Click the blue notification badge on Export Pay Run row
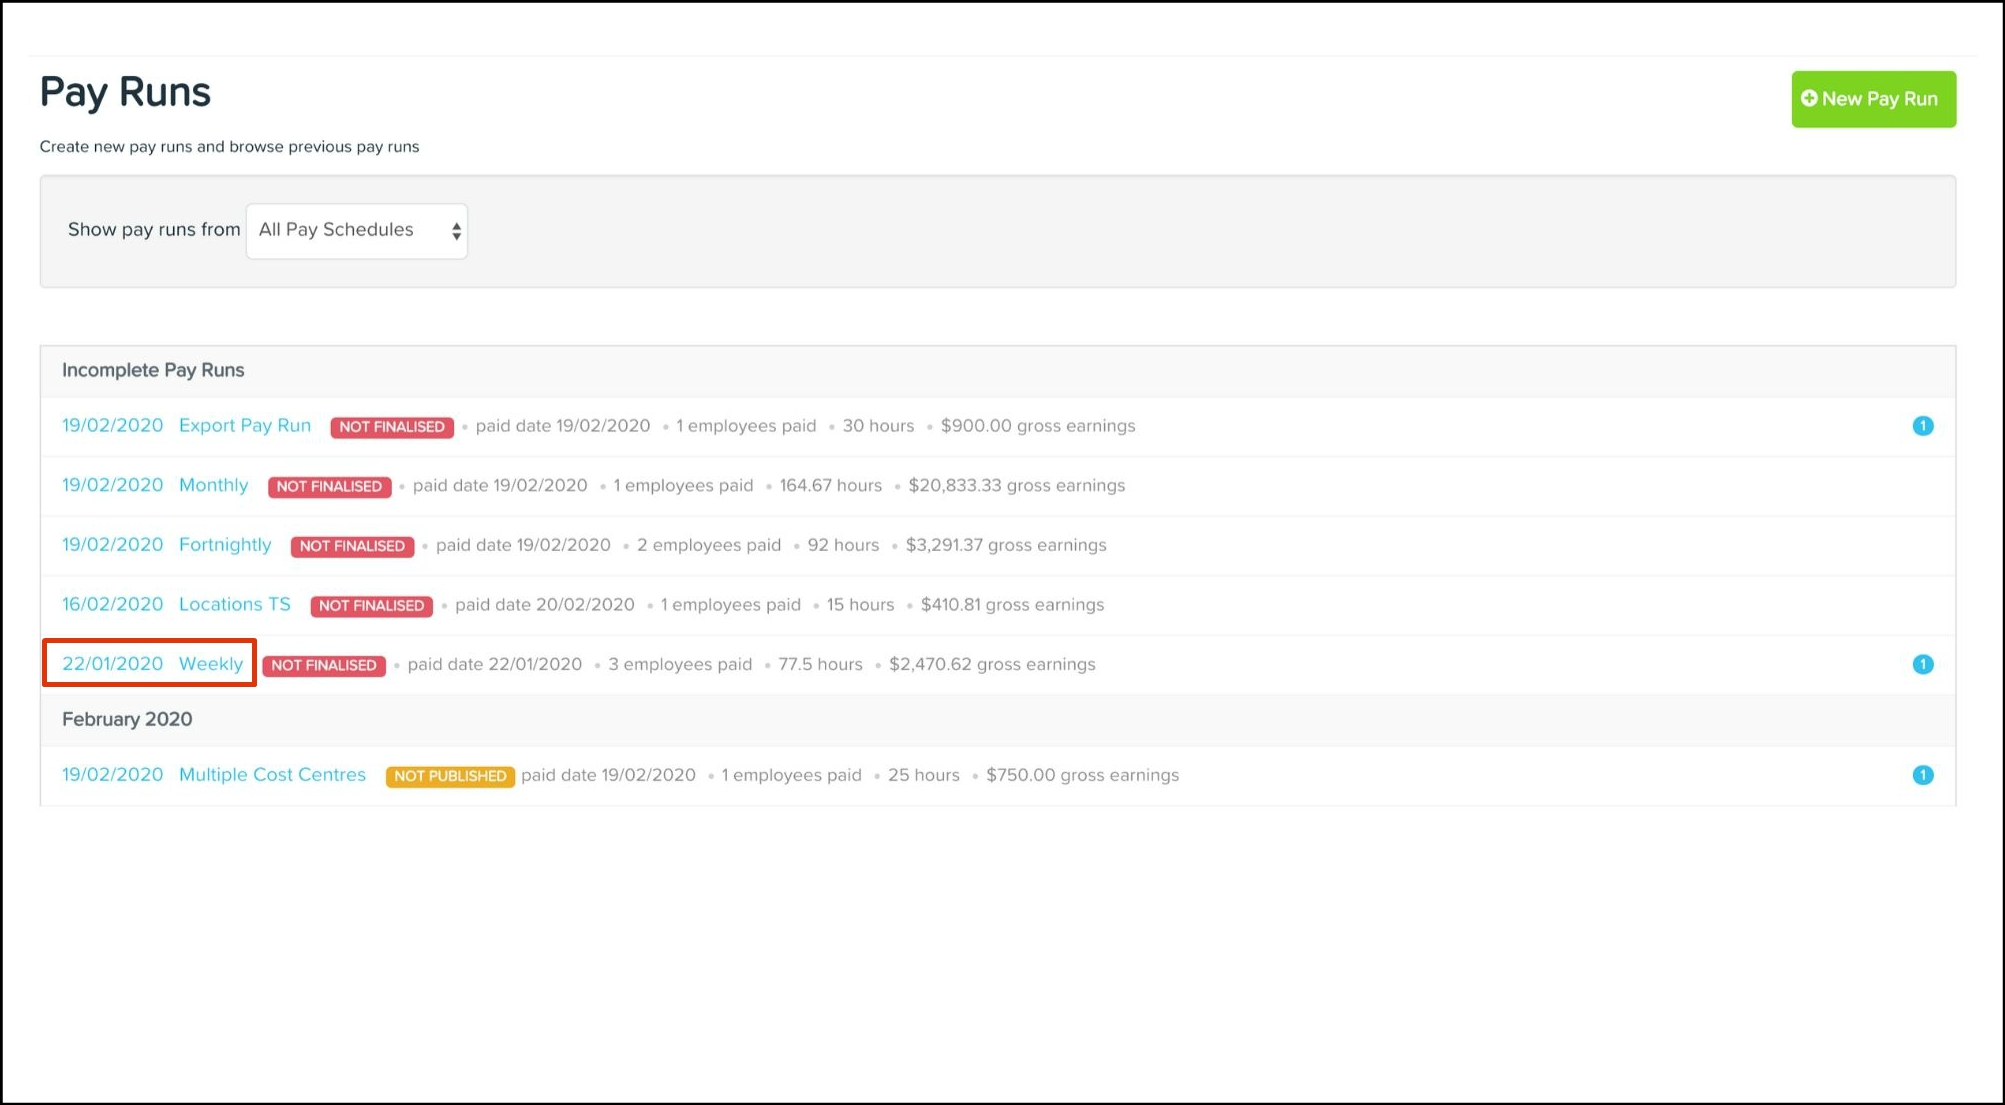 coord(1922,426)
